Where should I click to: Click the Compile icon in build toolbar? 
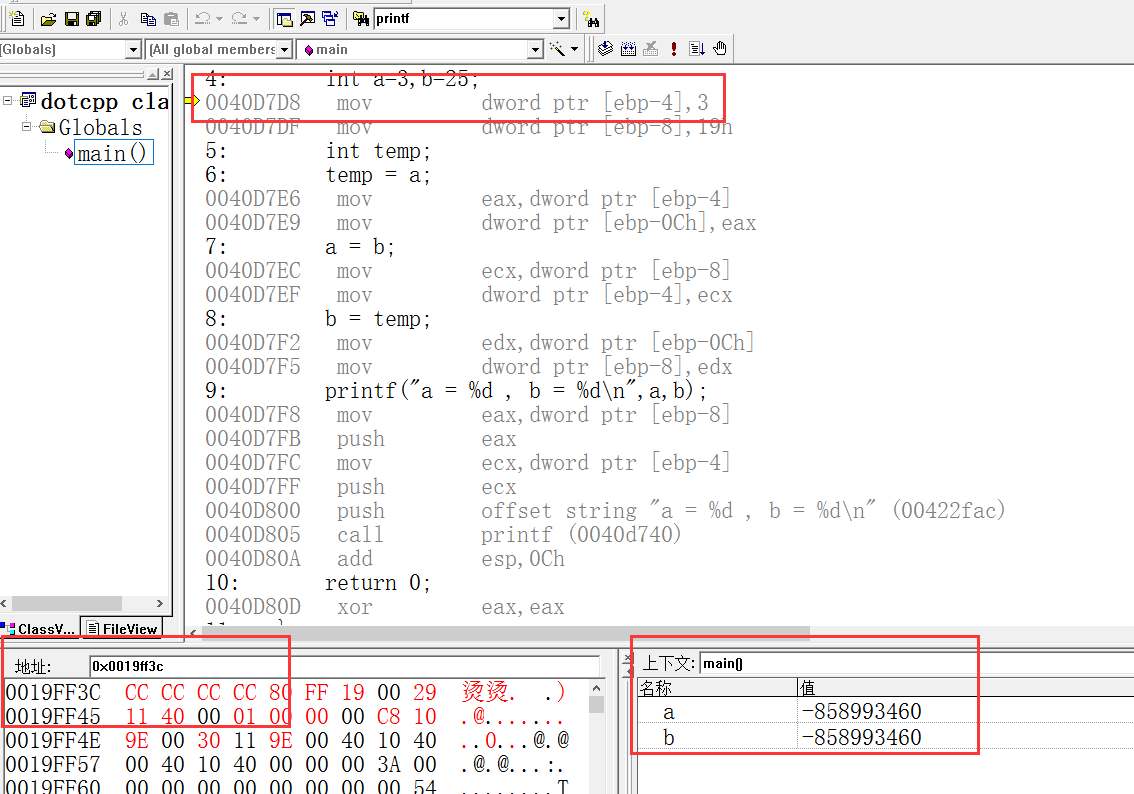(605, 49)
